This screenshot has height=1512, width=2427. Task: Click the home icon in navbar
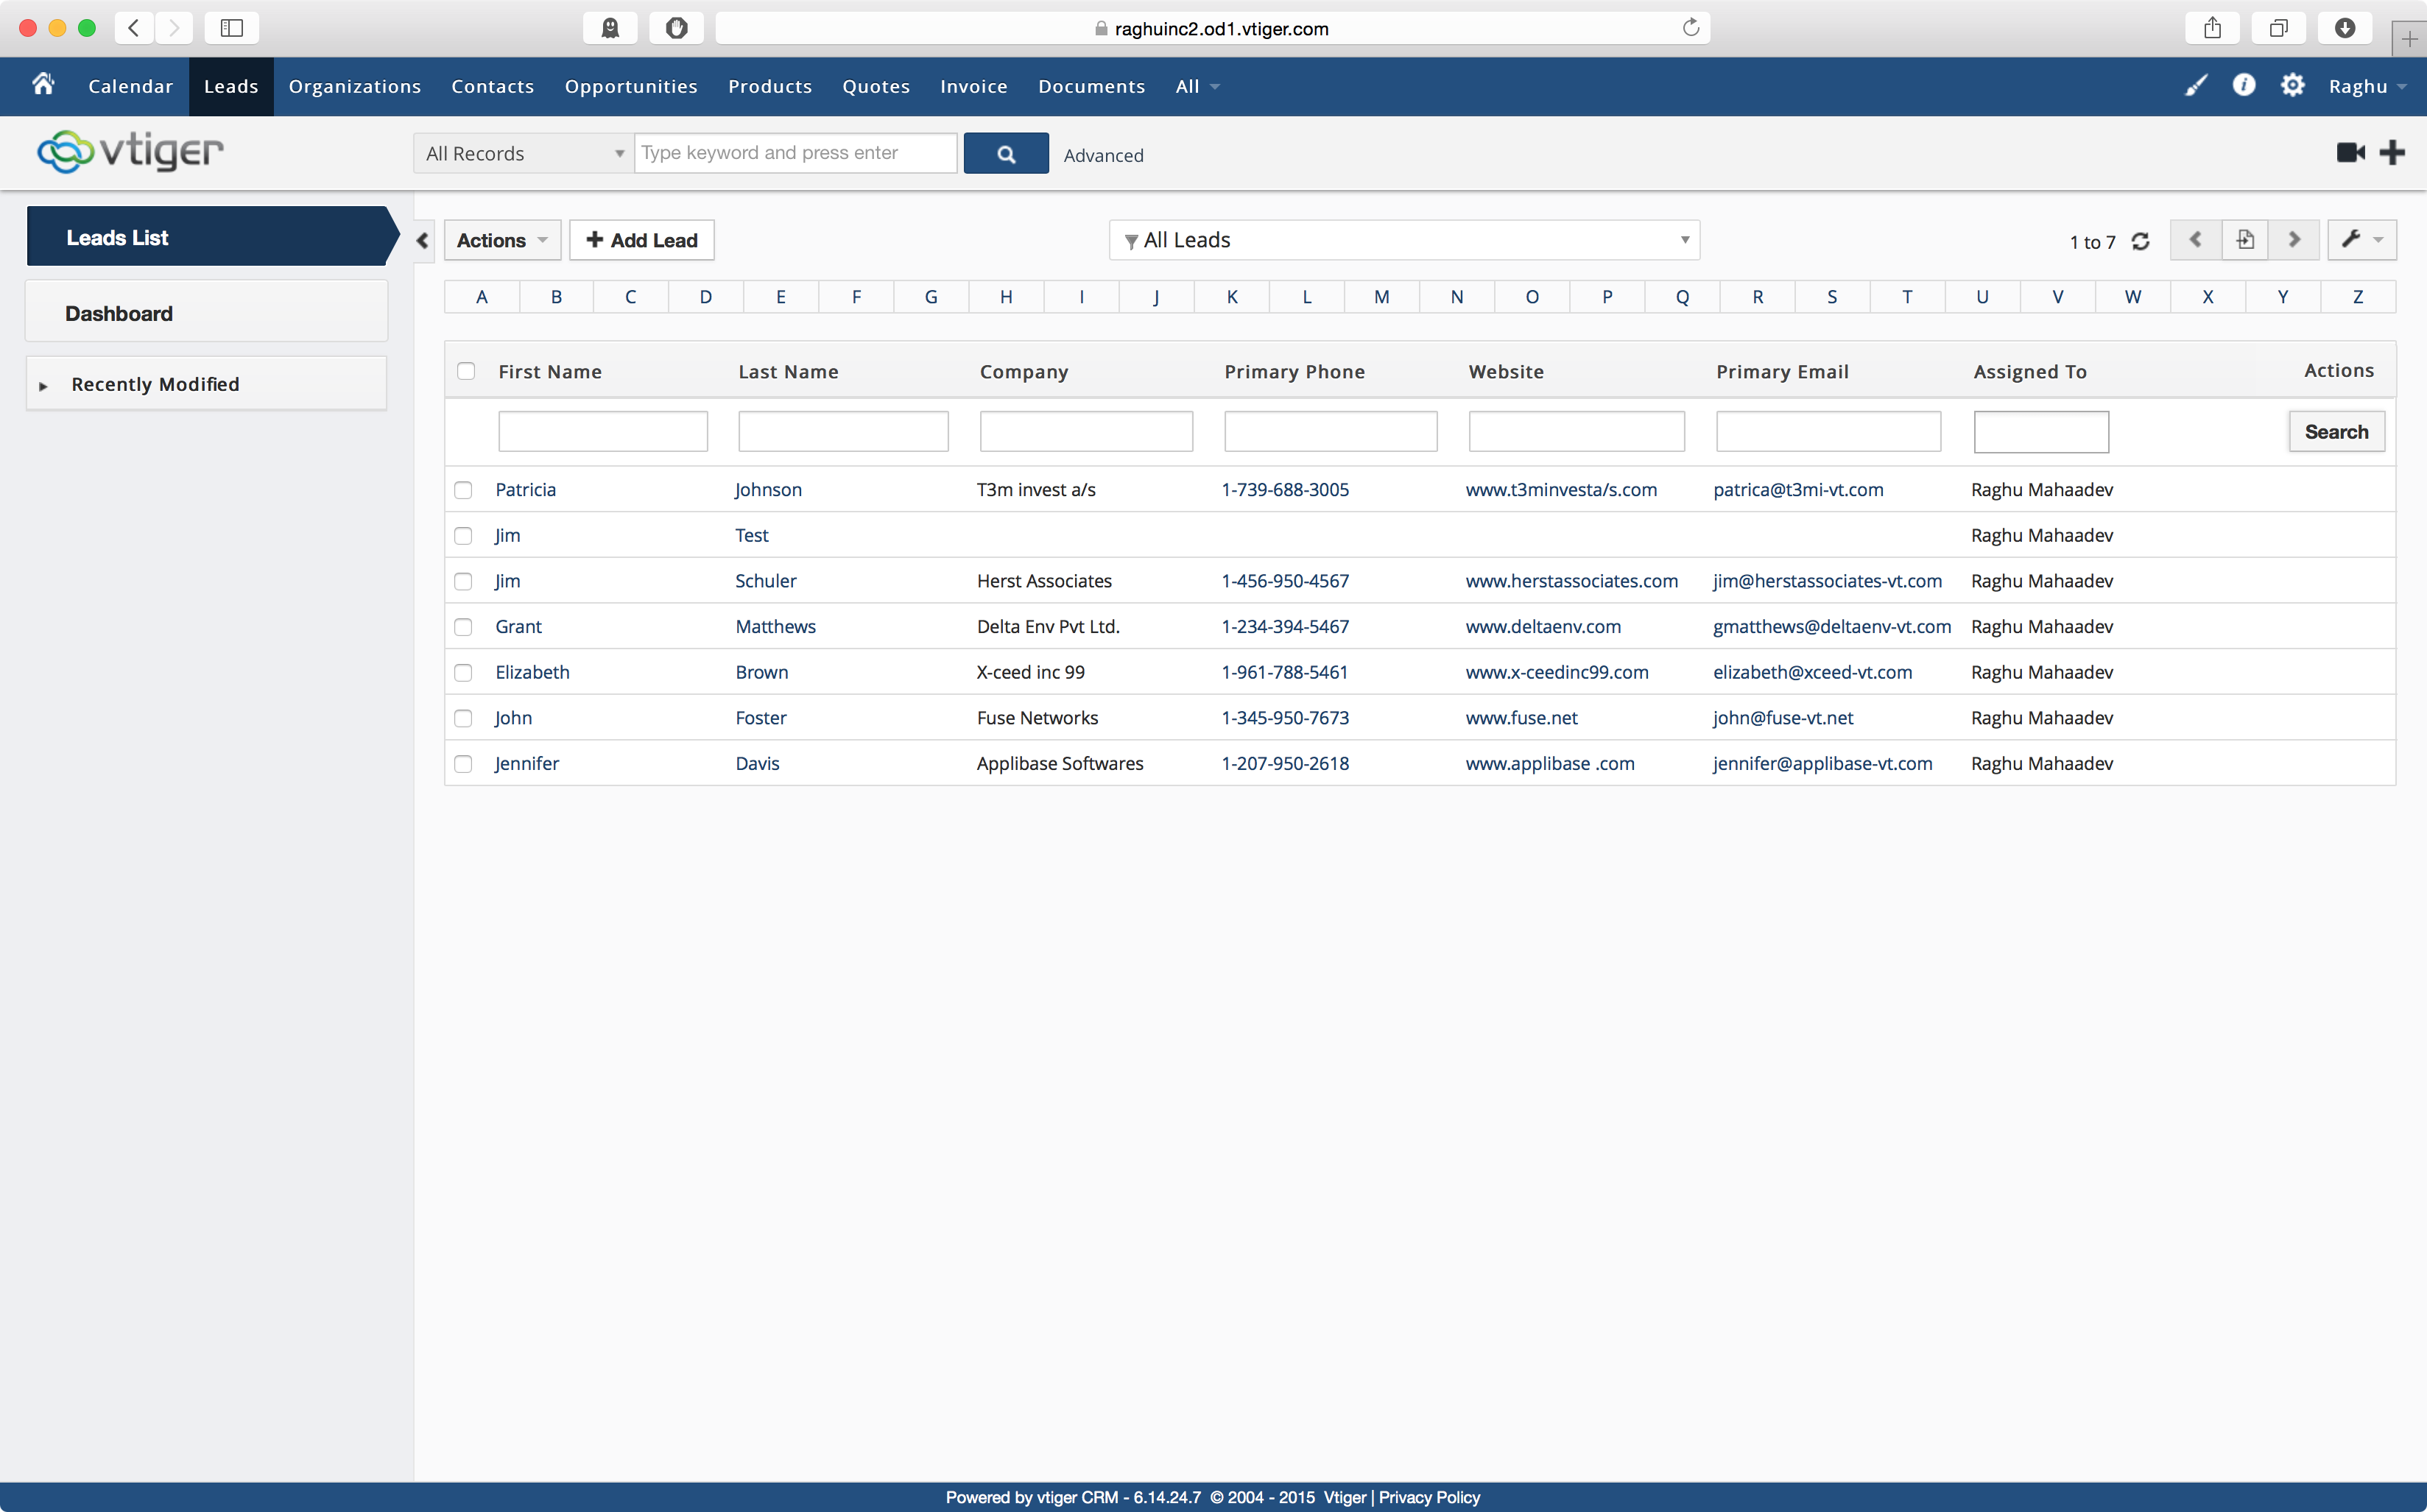43,85
